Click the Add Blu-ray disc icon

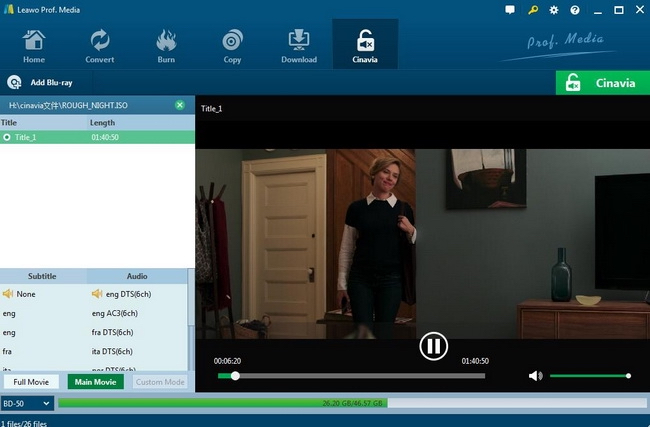tap(14, 82)
